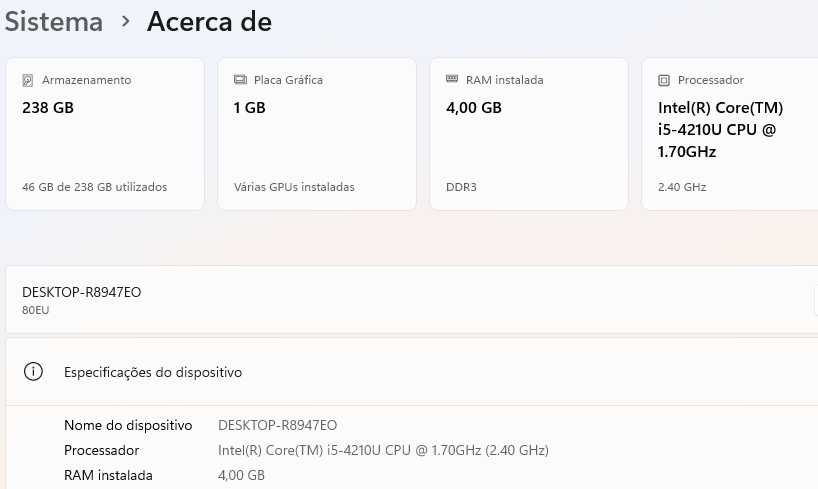
Task: Click the 80EU model label
Action: [x=36, y=310]
